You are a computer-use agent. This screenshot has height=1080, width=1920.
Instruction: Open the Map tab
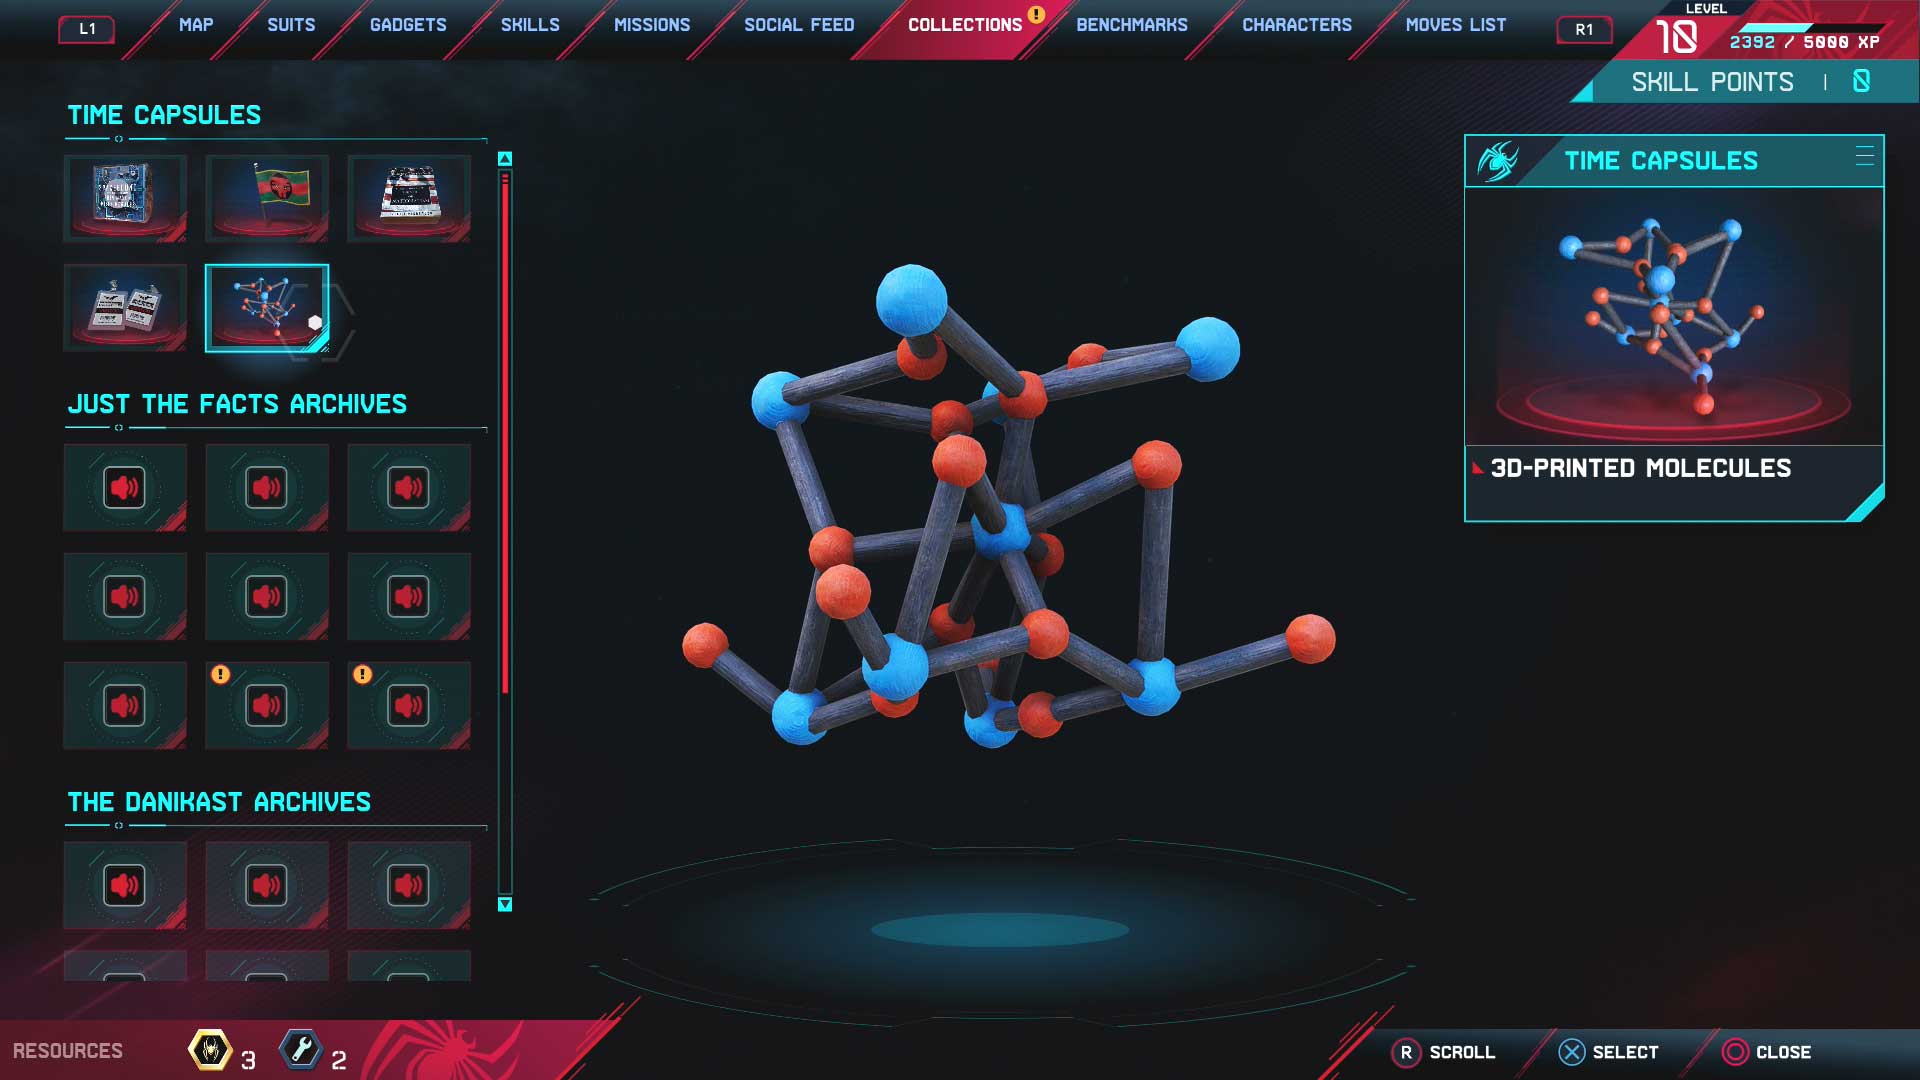[196, 25]
